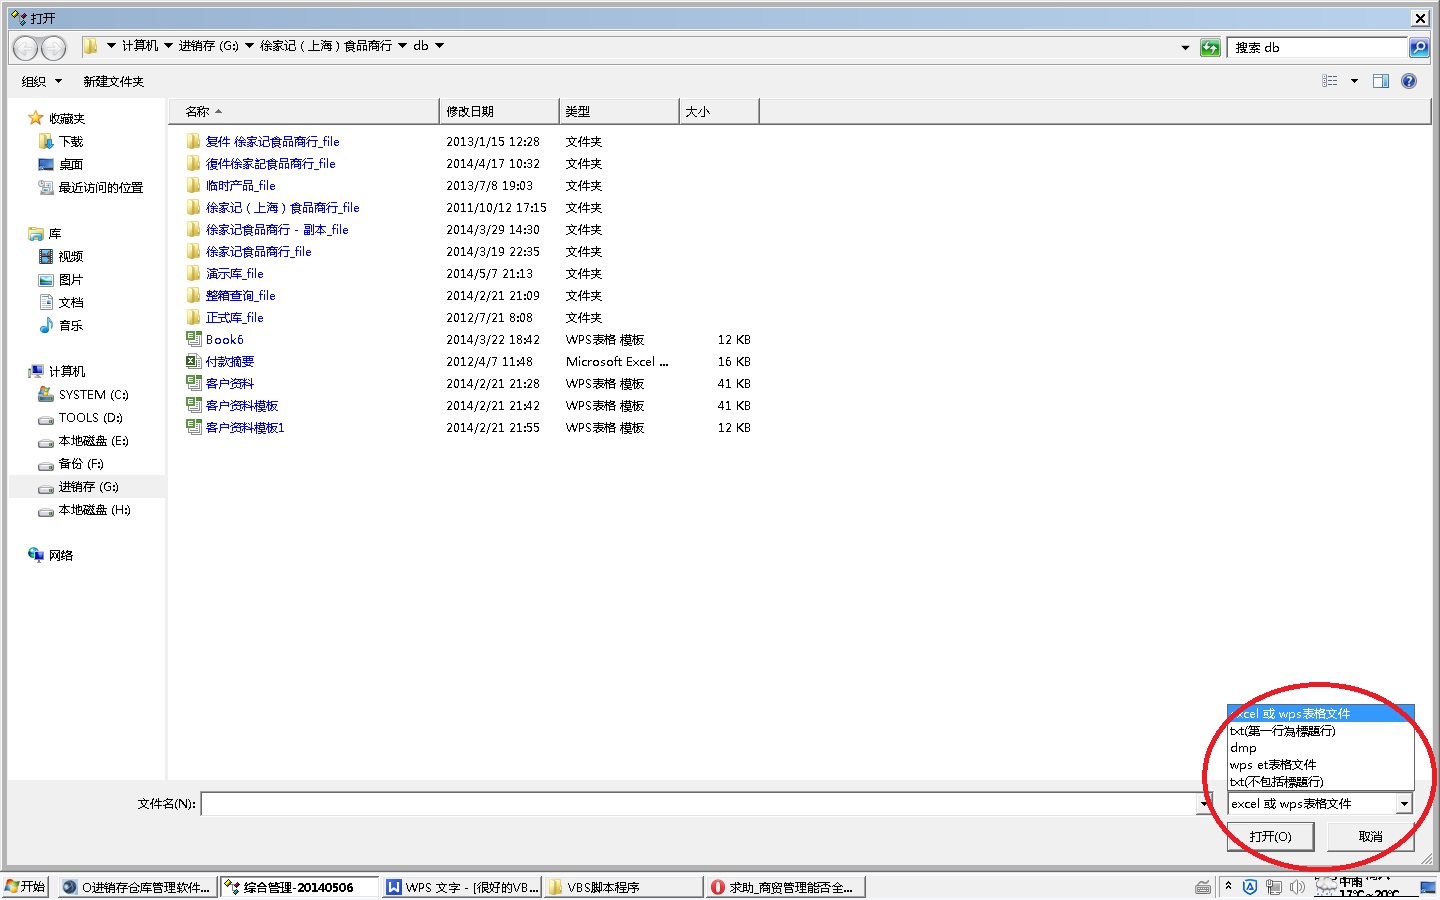Open the file type combo box

(1404, 804)
